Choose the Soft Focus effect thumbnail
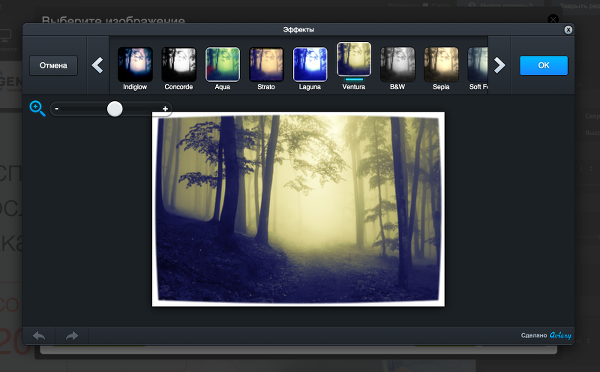 478,64
